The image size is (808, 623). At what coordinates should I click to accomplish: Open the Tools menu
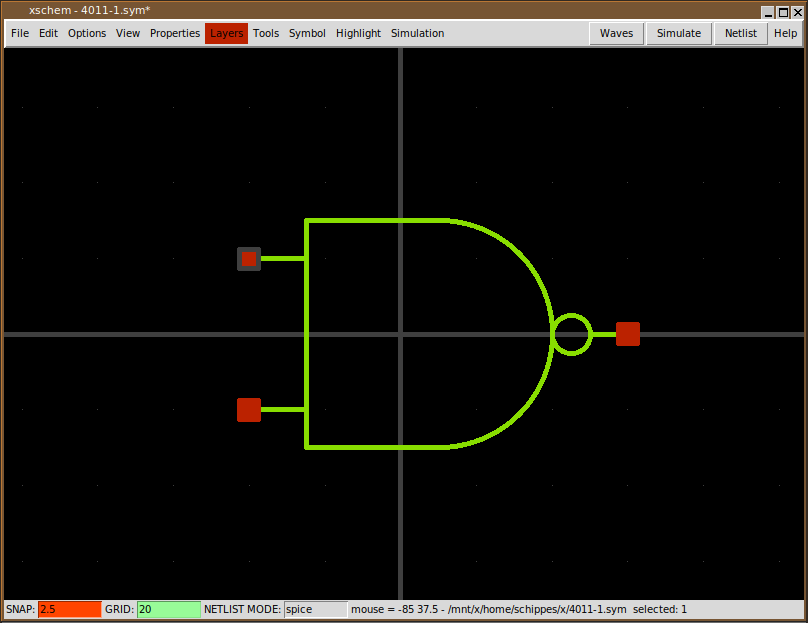pyautogui.click(x=266, y=33)
